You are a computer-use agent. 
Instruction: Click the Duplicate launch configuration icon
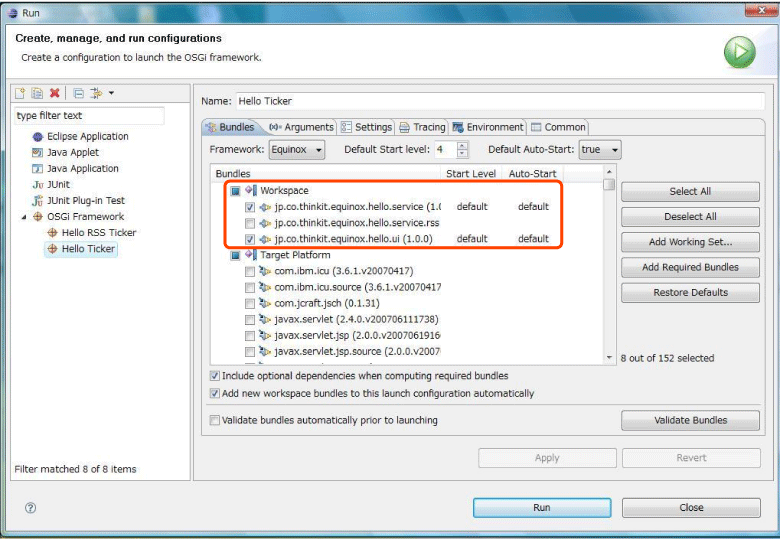[37, 93]
